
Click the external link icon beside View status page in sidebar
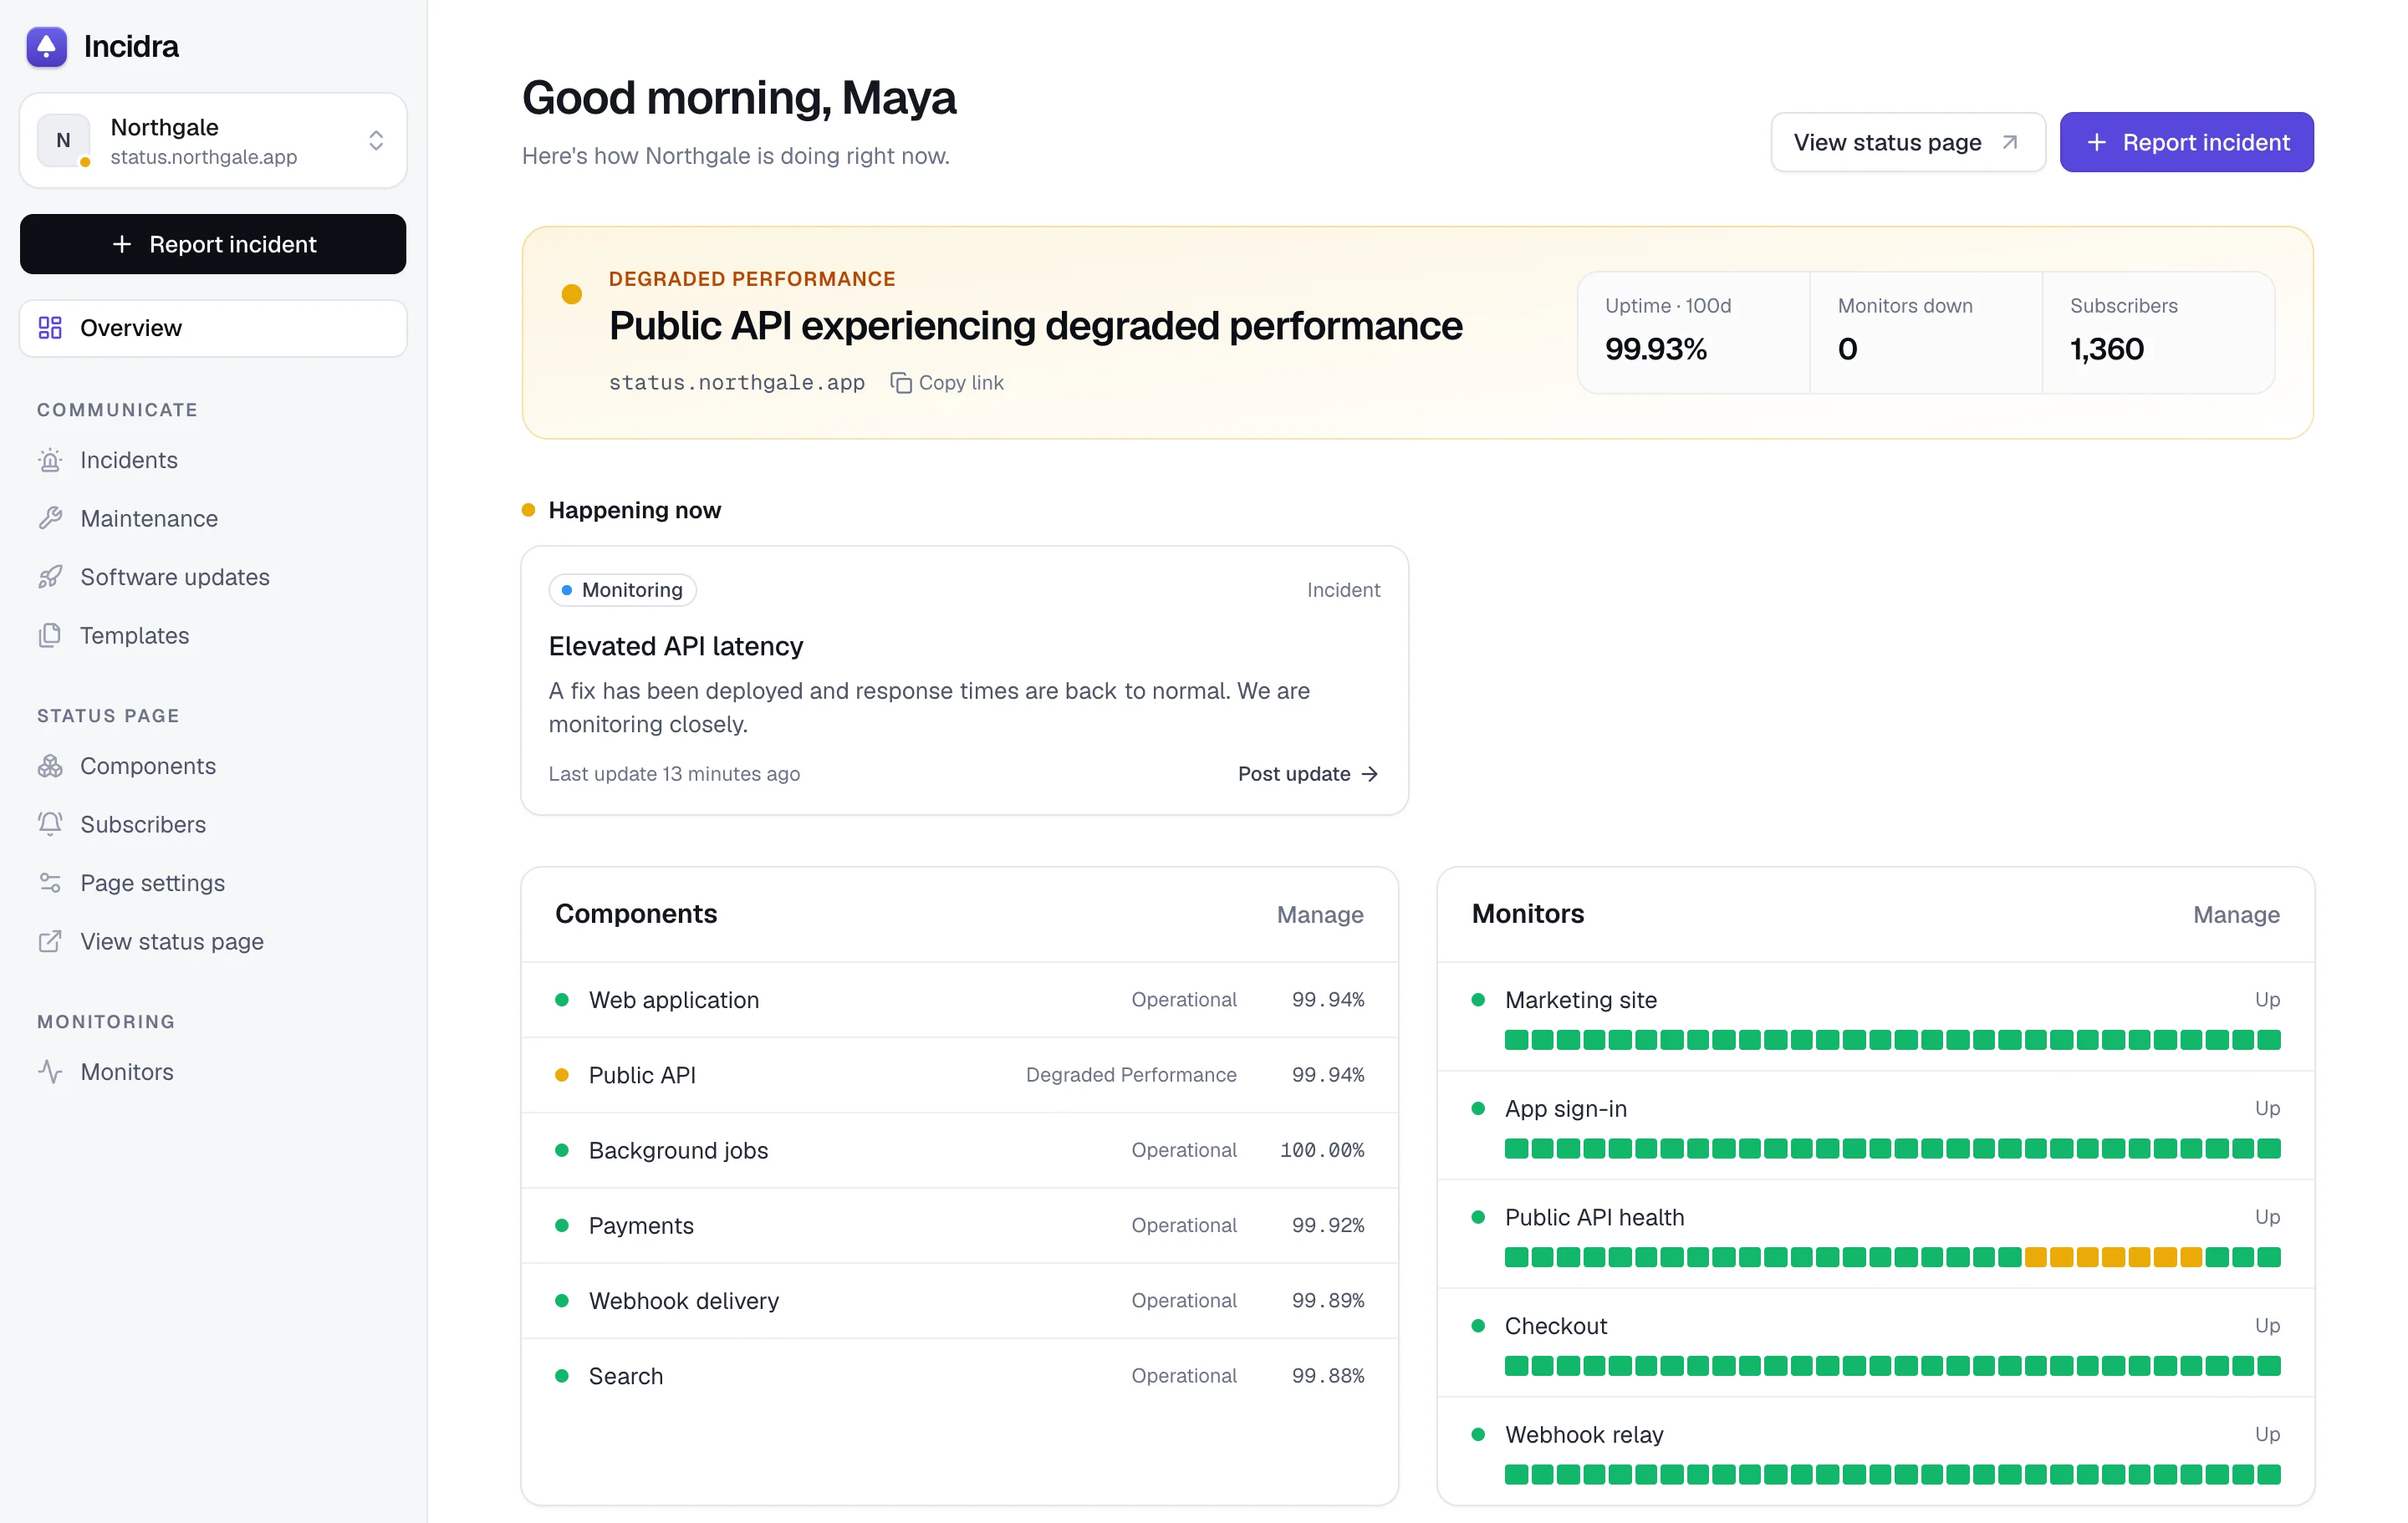pyautogui.click(x=50, y=941)
